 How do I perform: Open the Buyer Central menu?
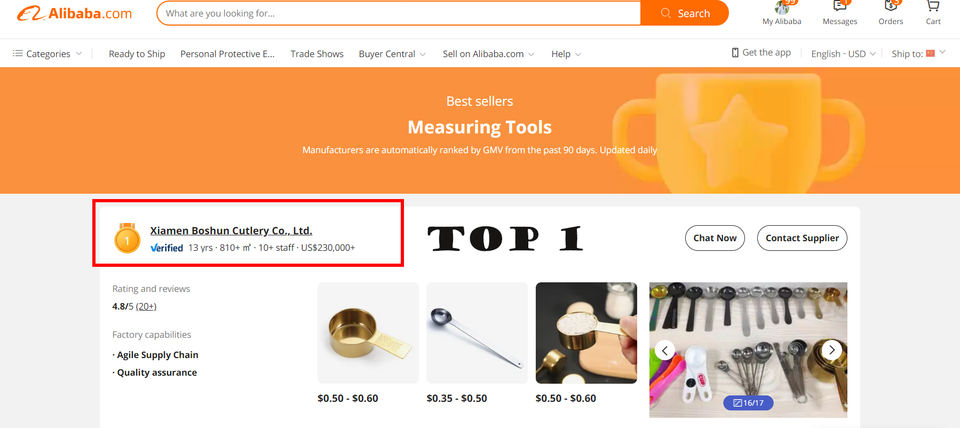coord(392,54)
